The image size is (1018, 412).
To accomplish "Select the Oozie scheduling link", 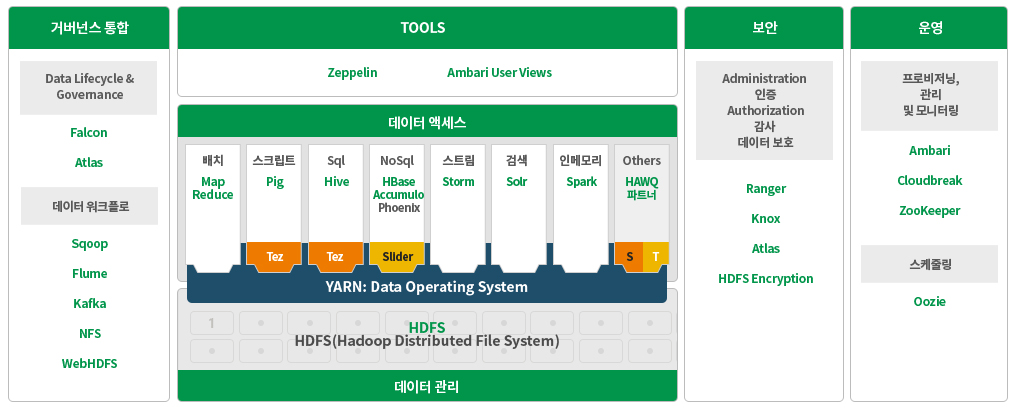I will 928,302.
